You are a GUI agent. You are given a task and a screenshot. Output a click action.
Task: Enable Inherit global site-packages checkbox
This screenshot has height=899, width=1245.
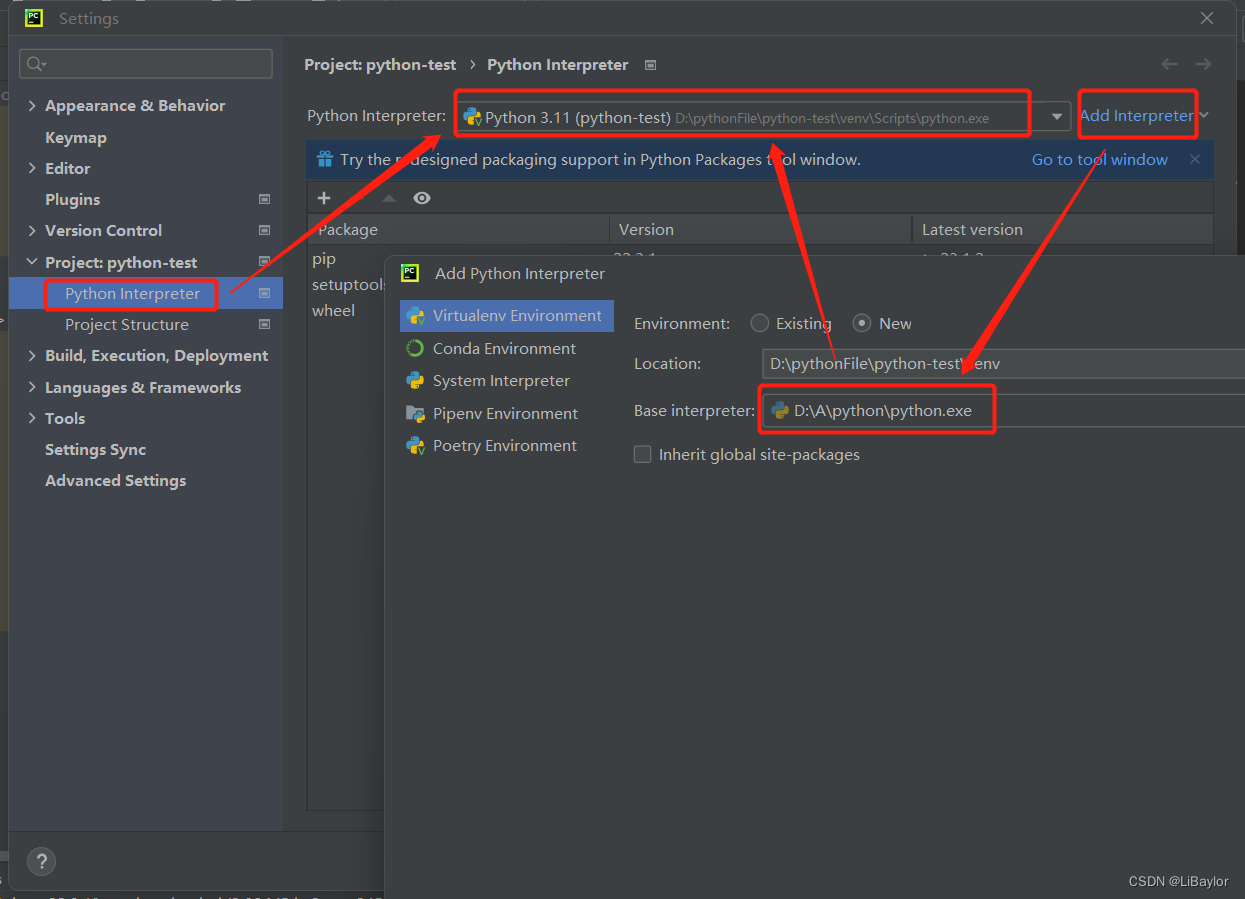coord(642,454)
